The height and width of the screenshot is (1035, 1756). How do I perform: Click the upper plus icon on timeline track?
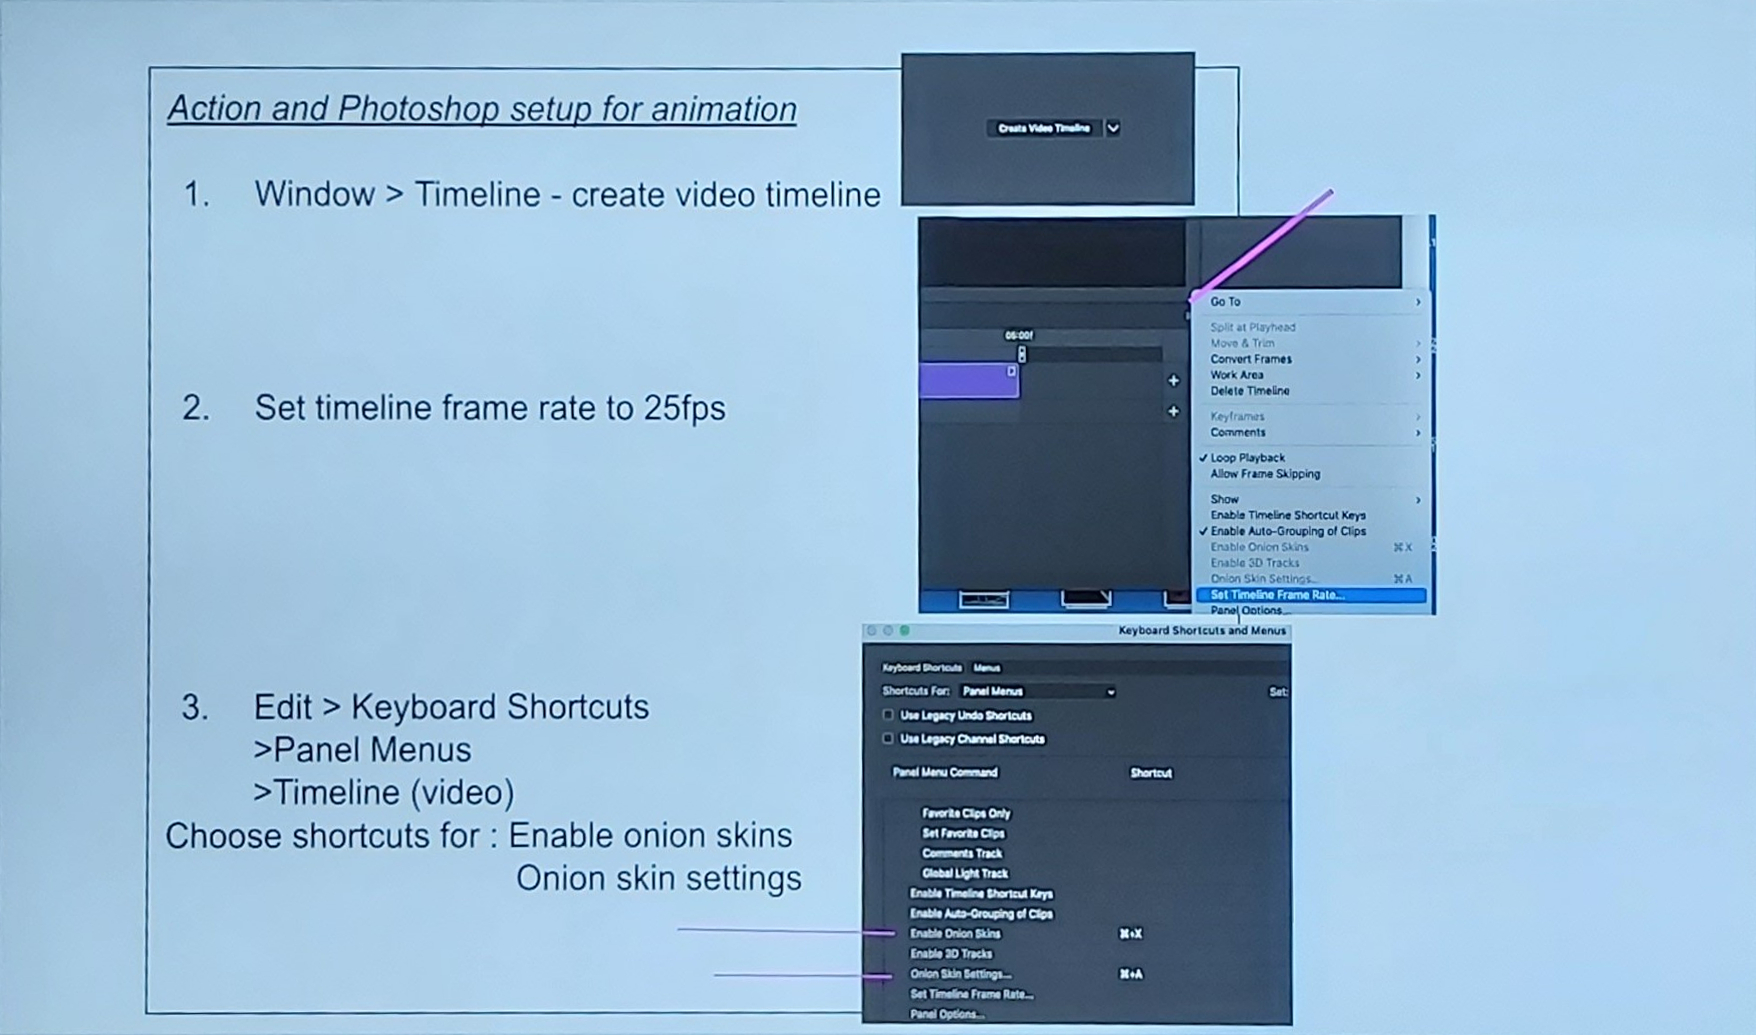click(x=1174, y=380)
